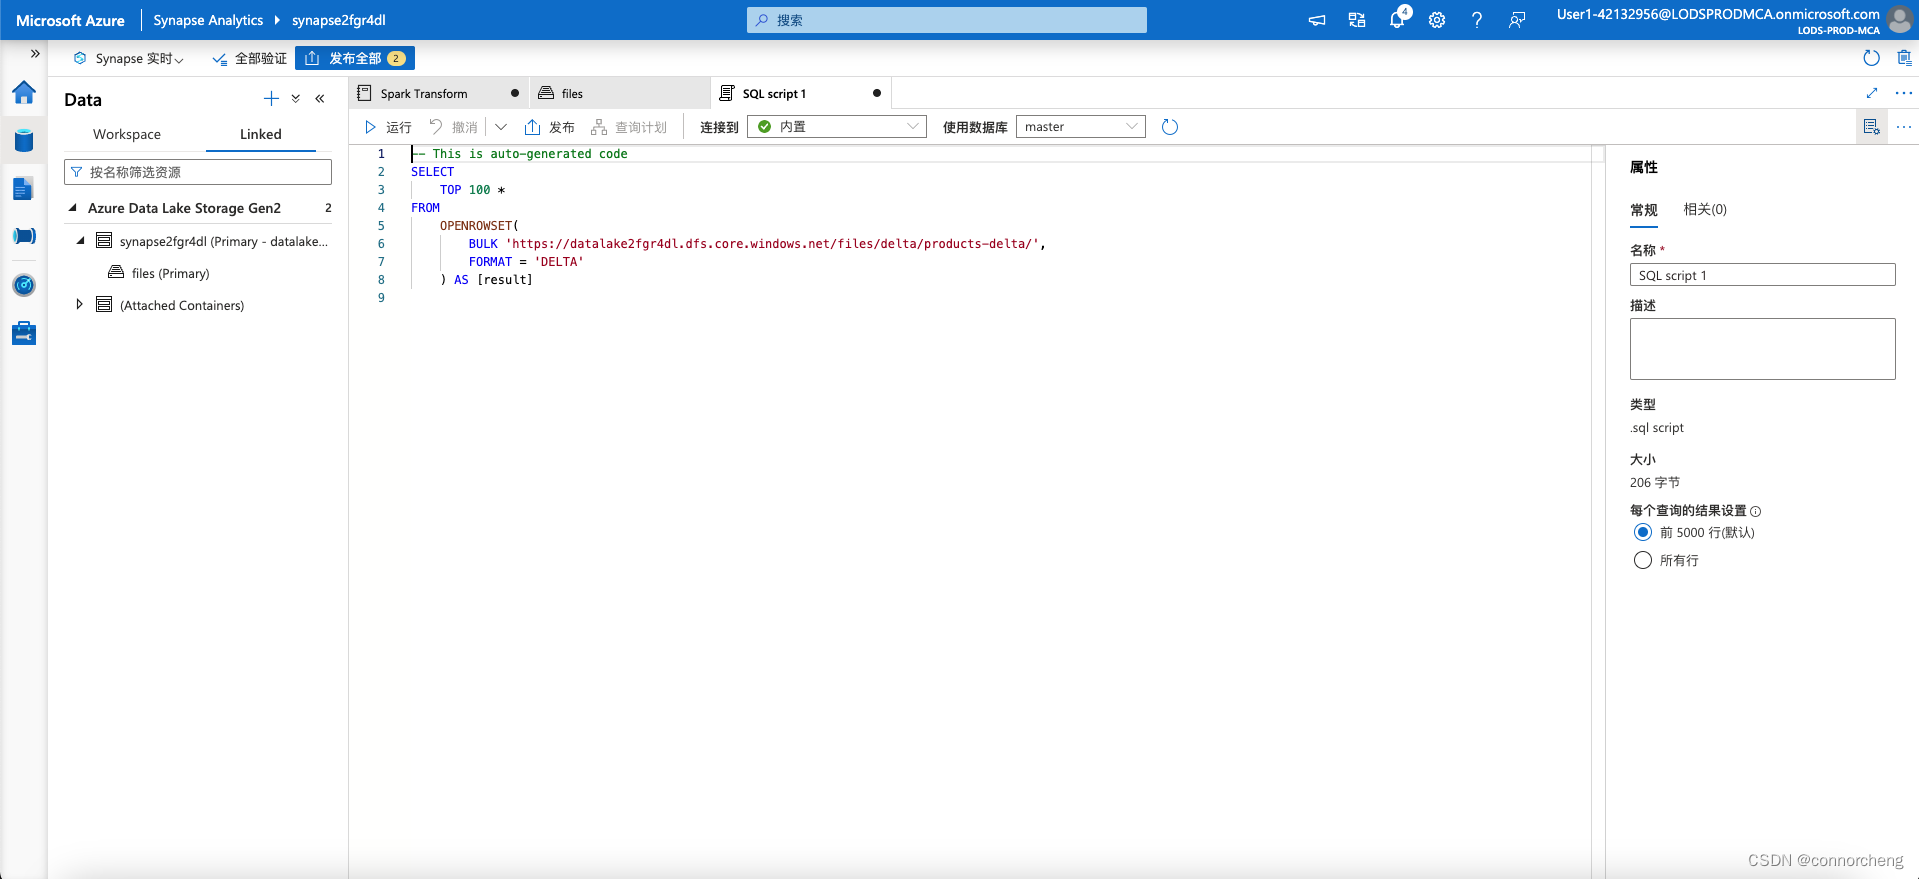Open the directory switcher icon

coord(1357,20)
